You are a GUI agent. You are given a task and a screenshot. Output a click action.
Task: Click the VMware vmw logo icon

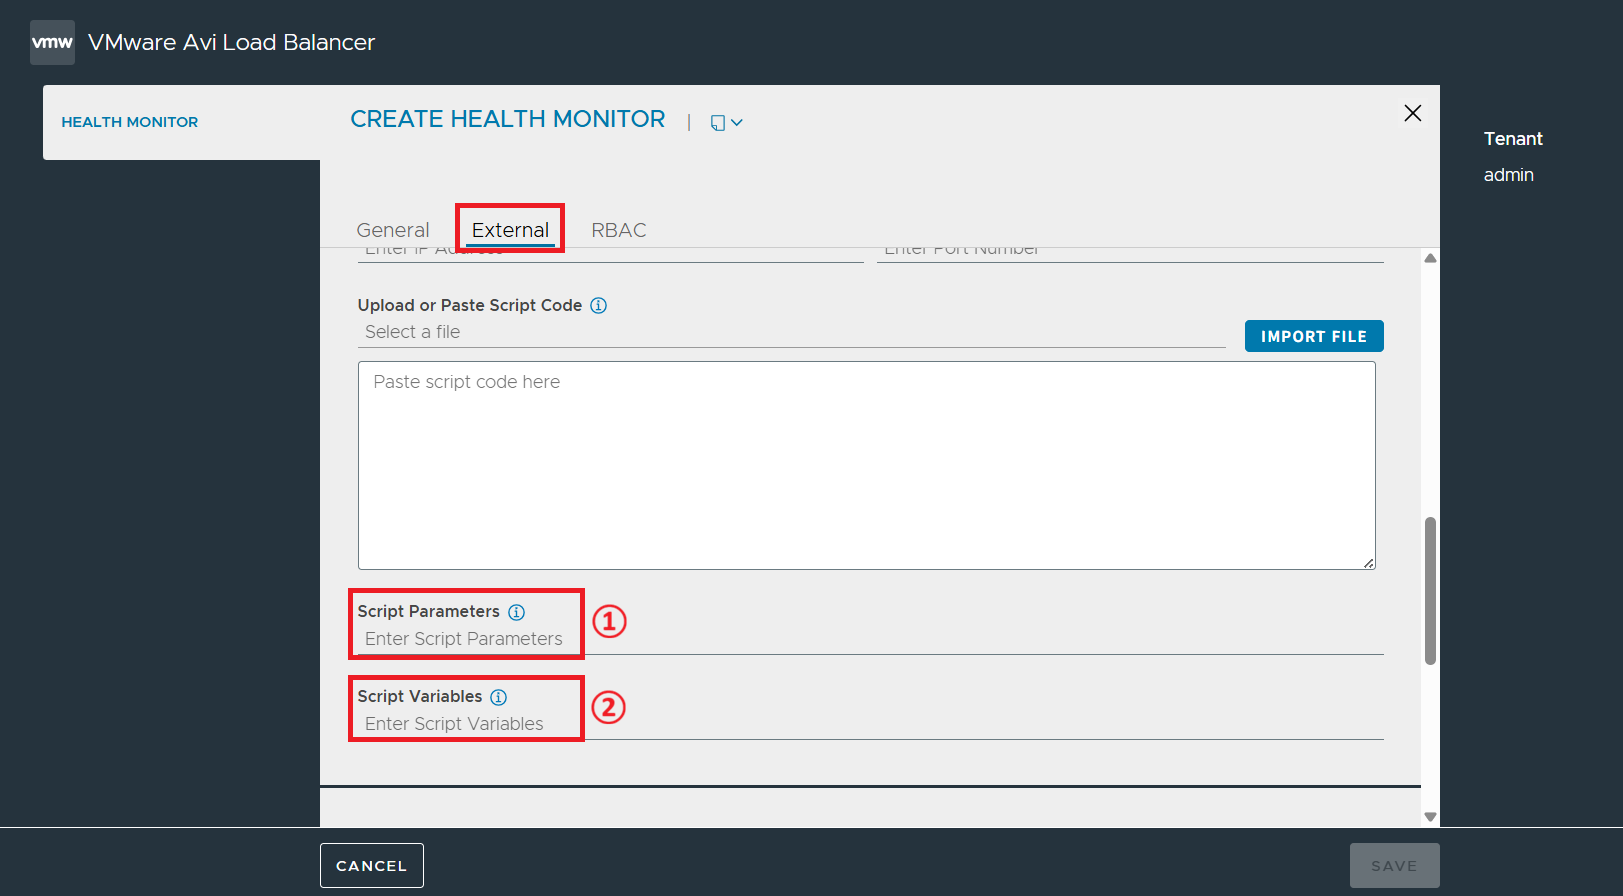[x=52, y=42]
